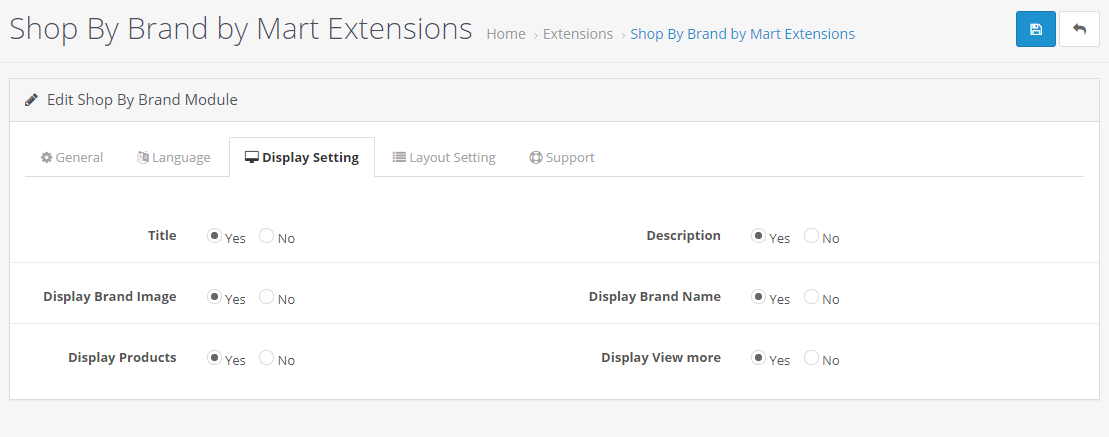Pick No for Display View more
This screenshot has height=437, width=1109.
(x=811, y=357)
